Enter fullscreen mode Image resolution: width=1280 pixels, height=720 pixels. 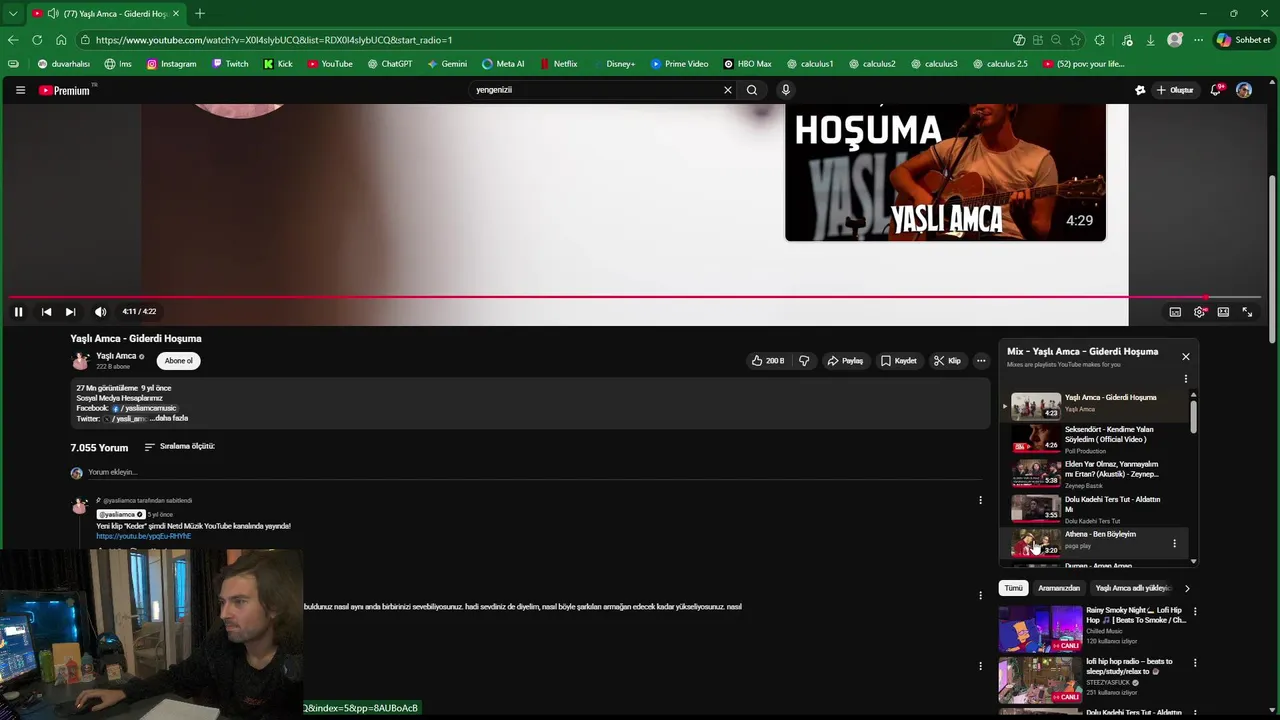point(1247,312)
